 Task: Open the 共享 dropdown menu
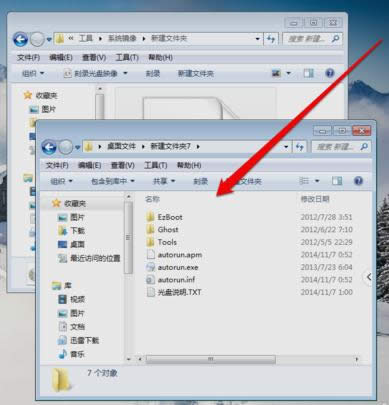[164, 181]
